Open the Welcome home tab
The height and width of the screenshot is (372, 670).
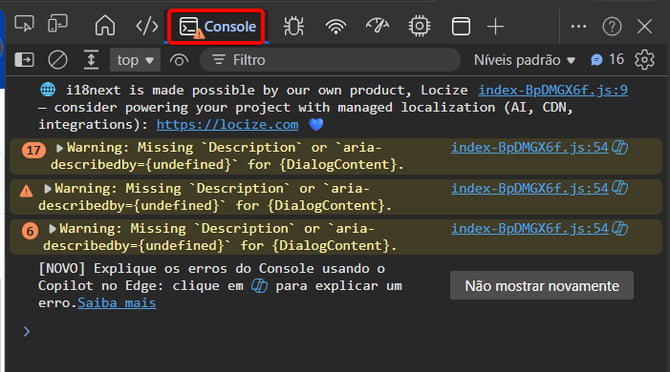[x=105, y=26]
